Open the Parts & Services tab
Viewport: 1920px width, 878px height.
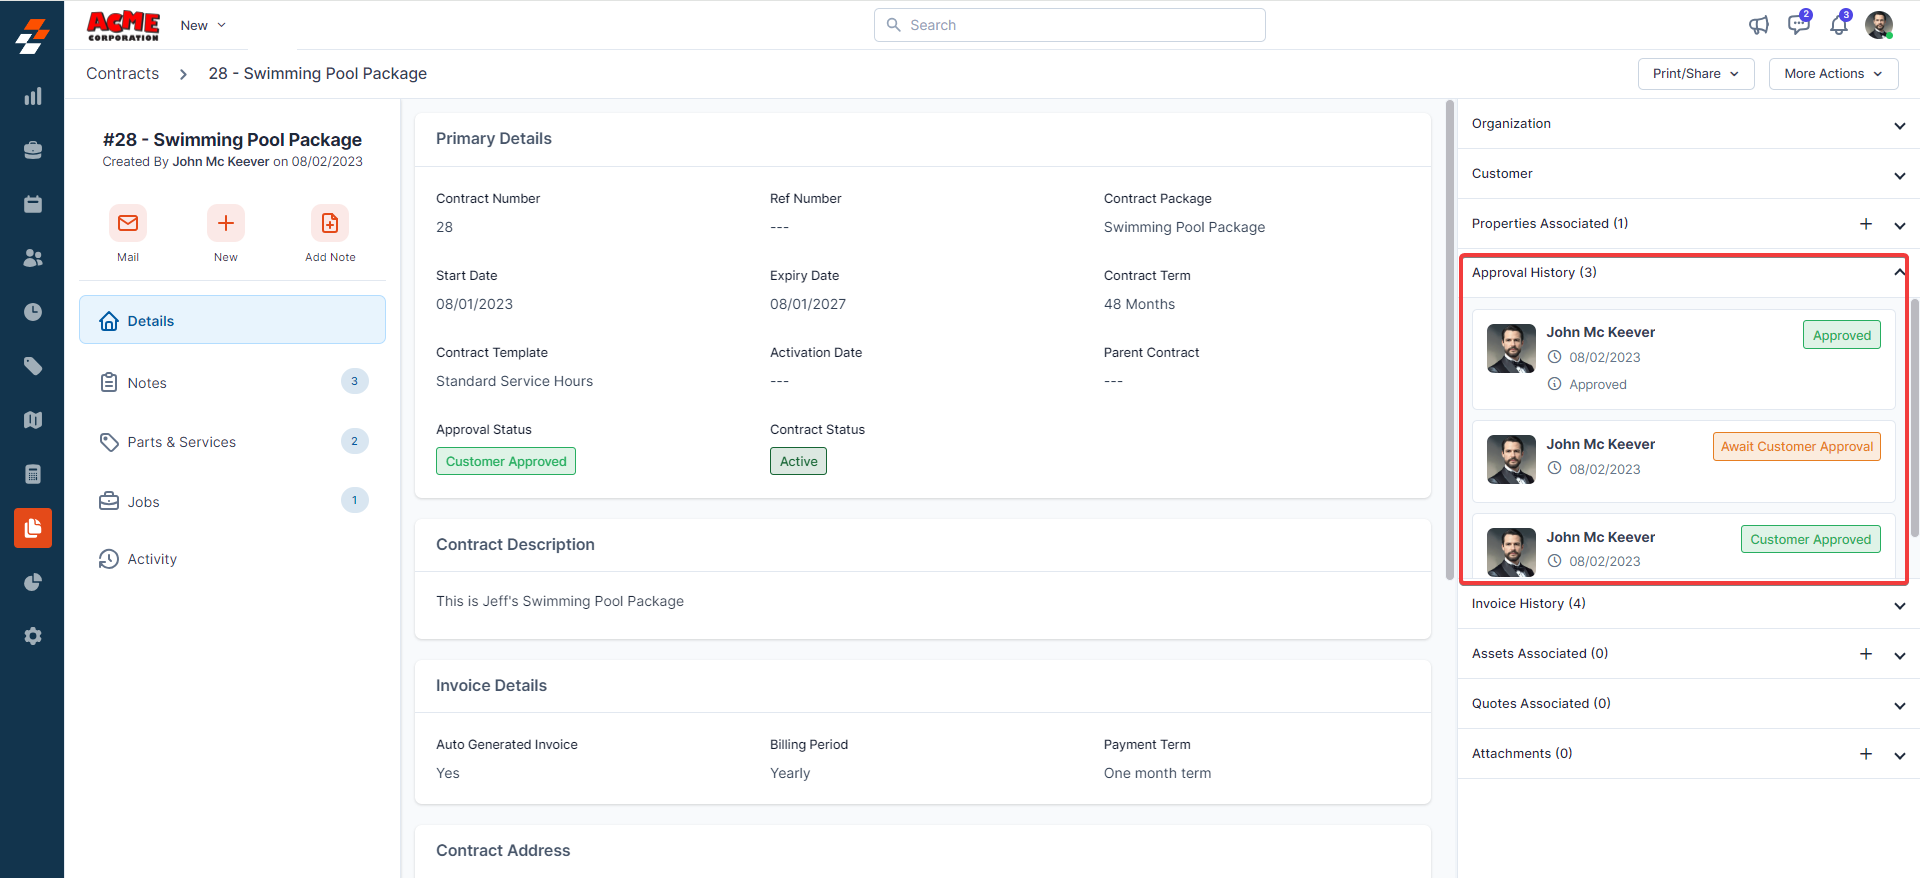[181, 442]
